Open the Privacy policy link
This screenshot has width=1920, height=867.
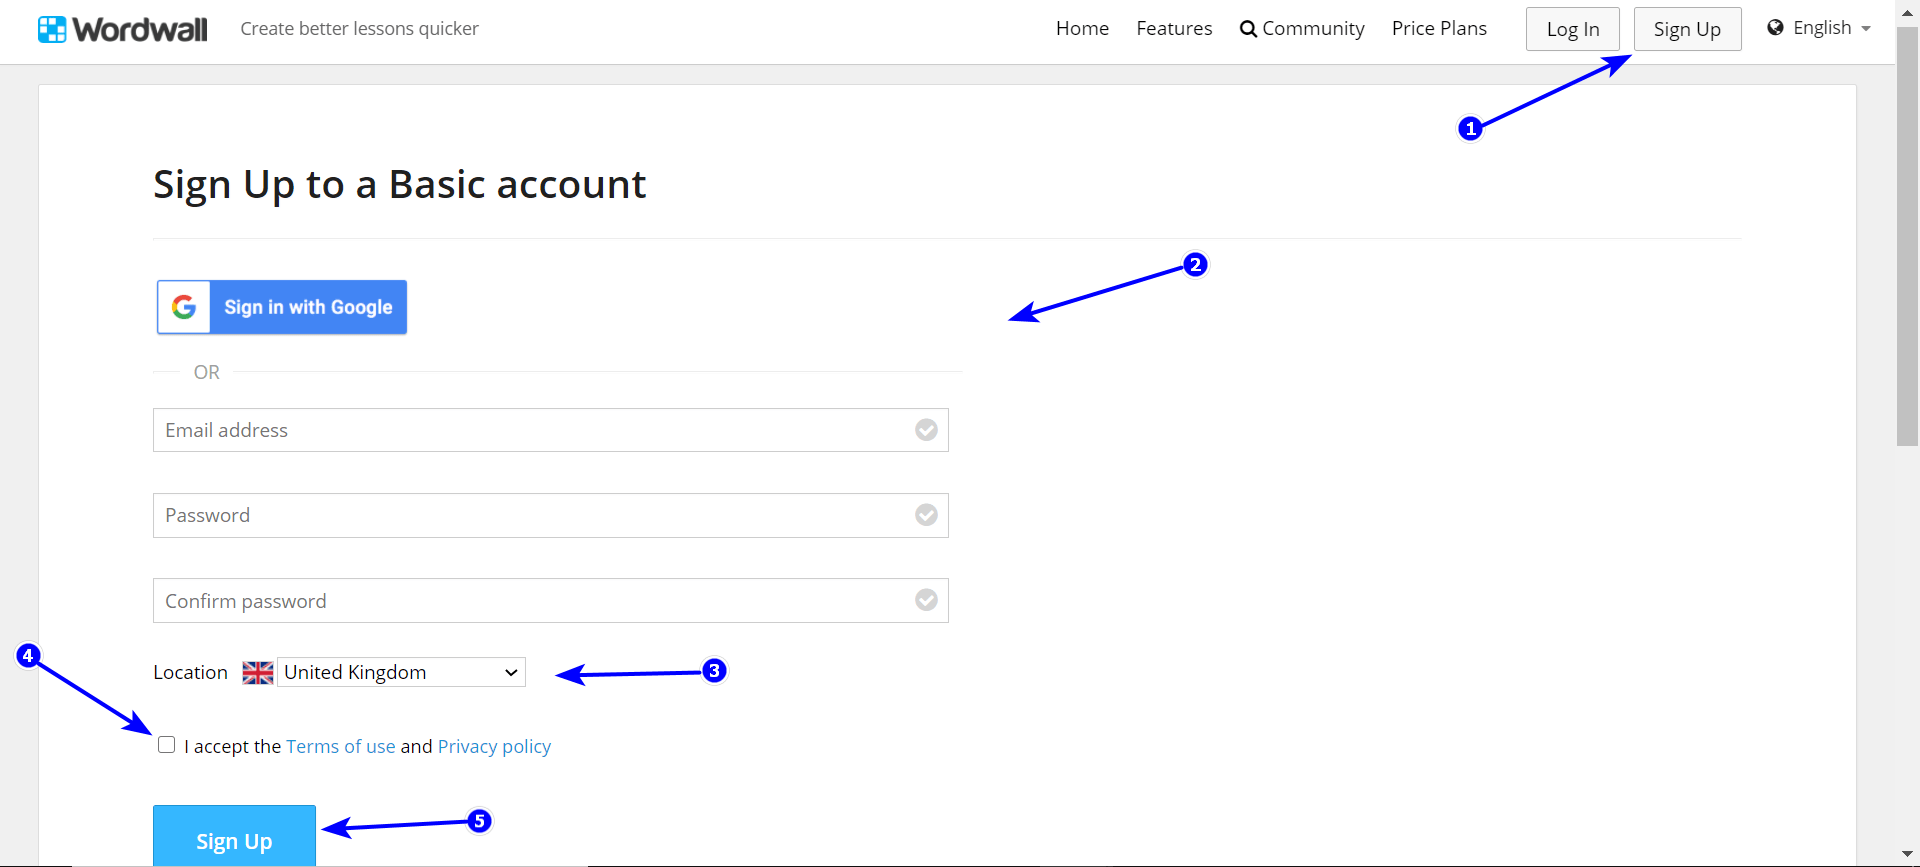click(494, 747)
